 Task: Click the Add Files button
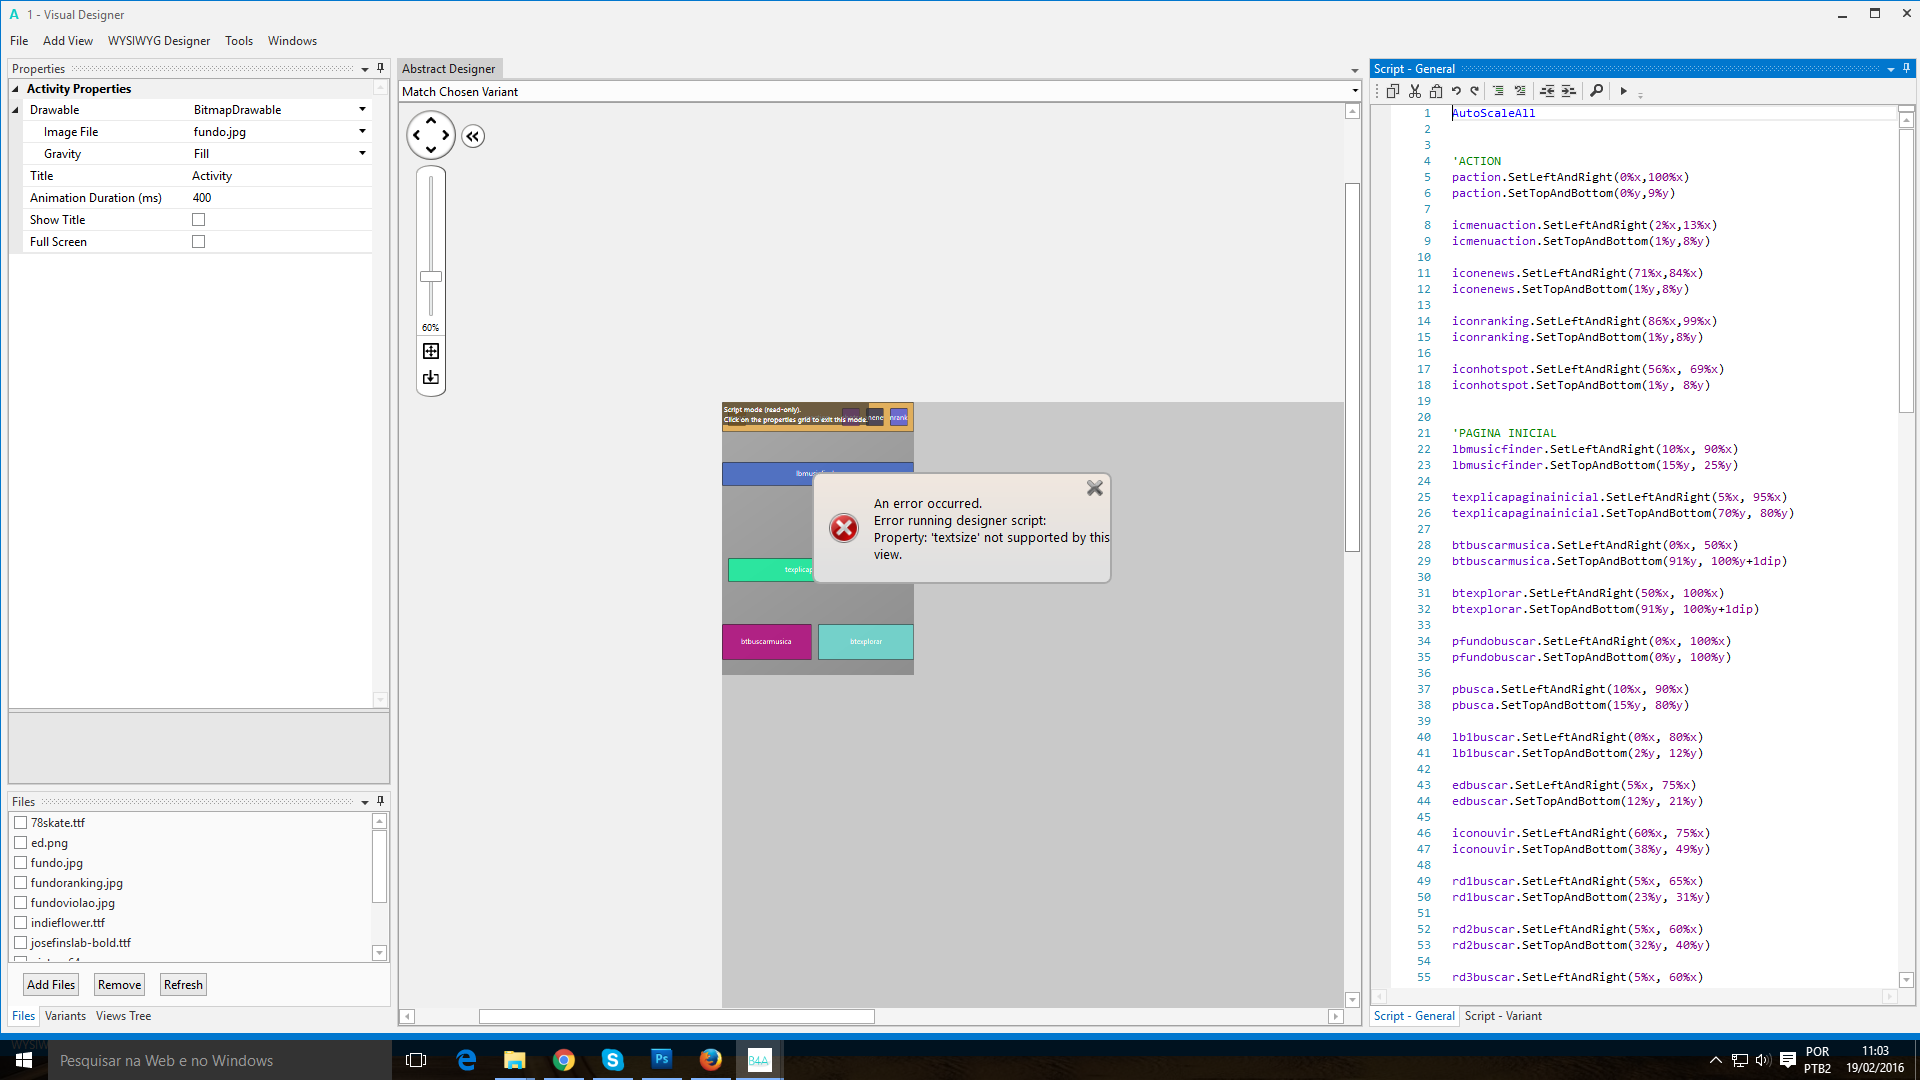pos(51,985)
